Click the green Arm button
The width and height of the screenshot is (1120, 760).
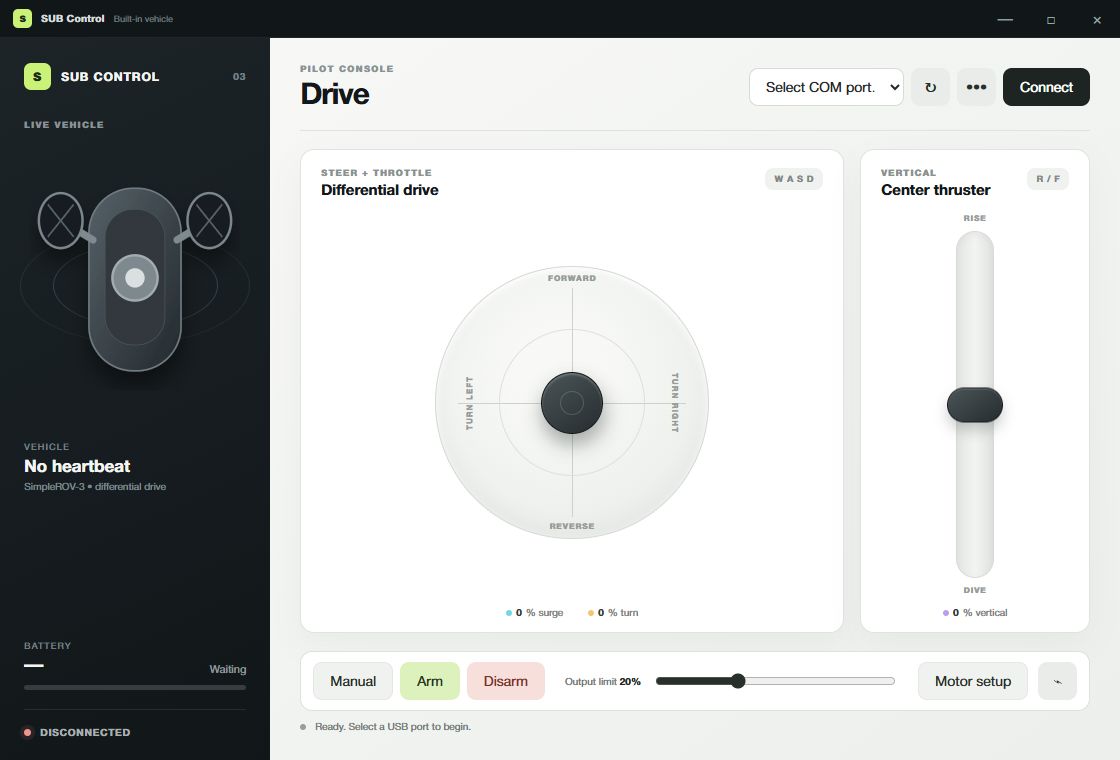[429, 681]
